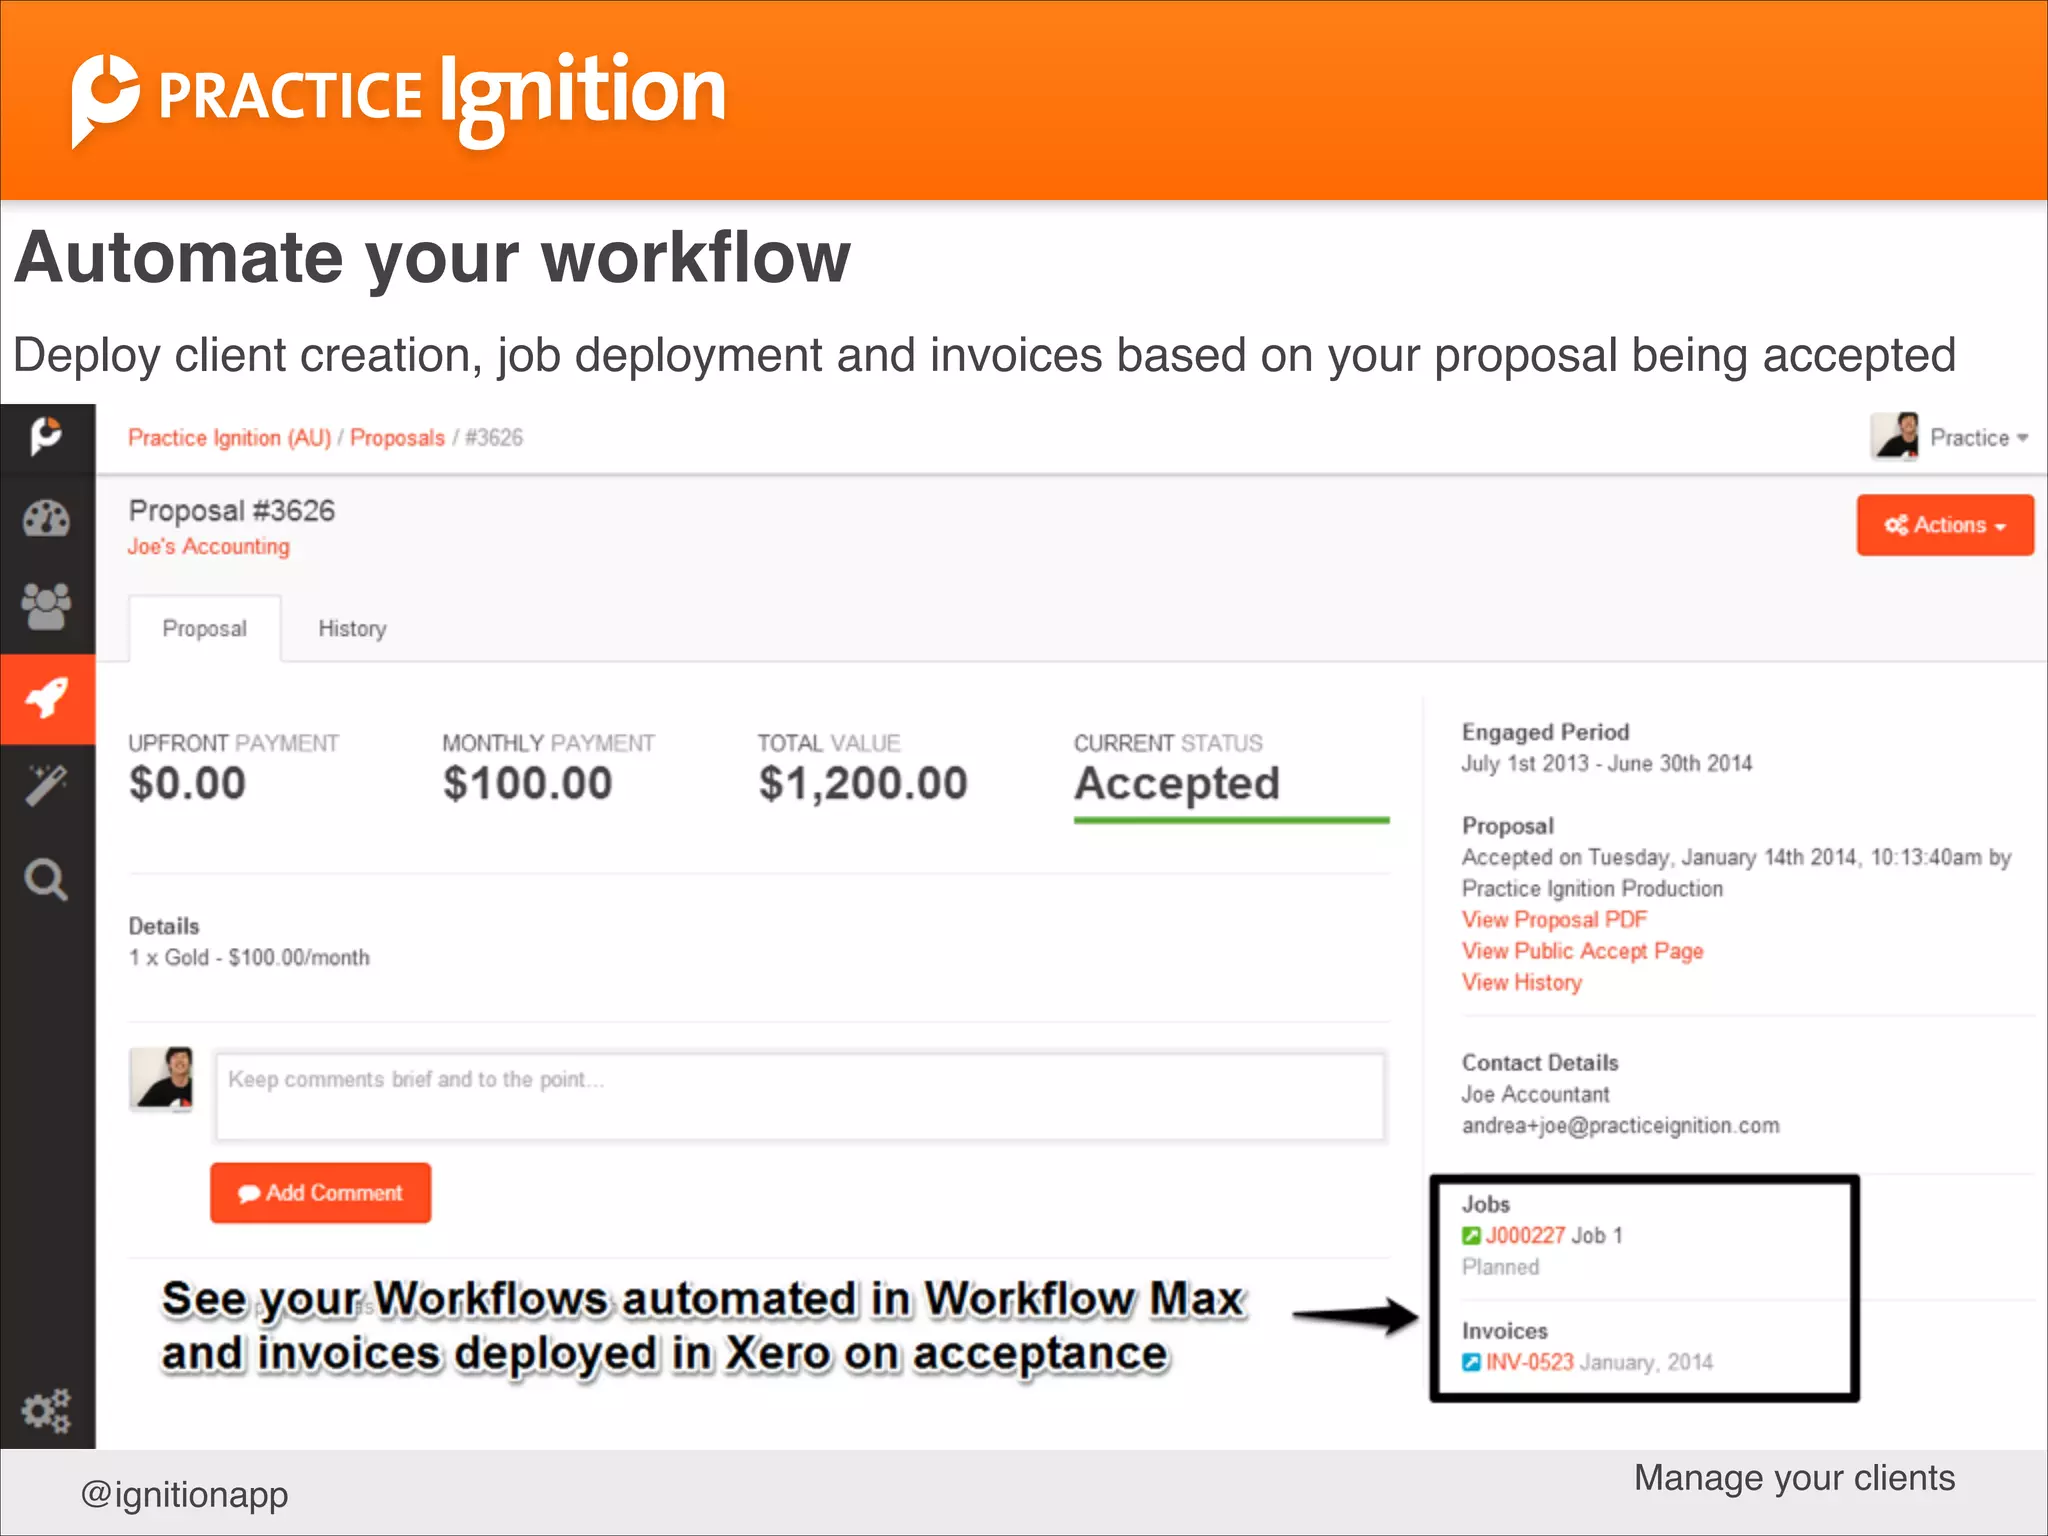Image resolution: width=2048 pixels, height=1536 pixels.
Task: Click the blue Xero invoice icon
Action: (x=1471, y=1362)
